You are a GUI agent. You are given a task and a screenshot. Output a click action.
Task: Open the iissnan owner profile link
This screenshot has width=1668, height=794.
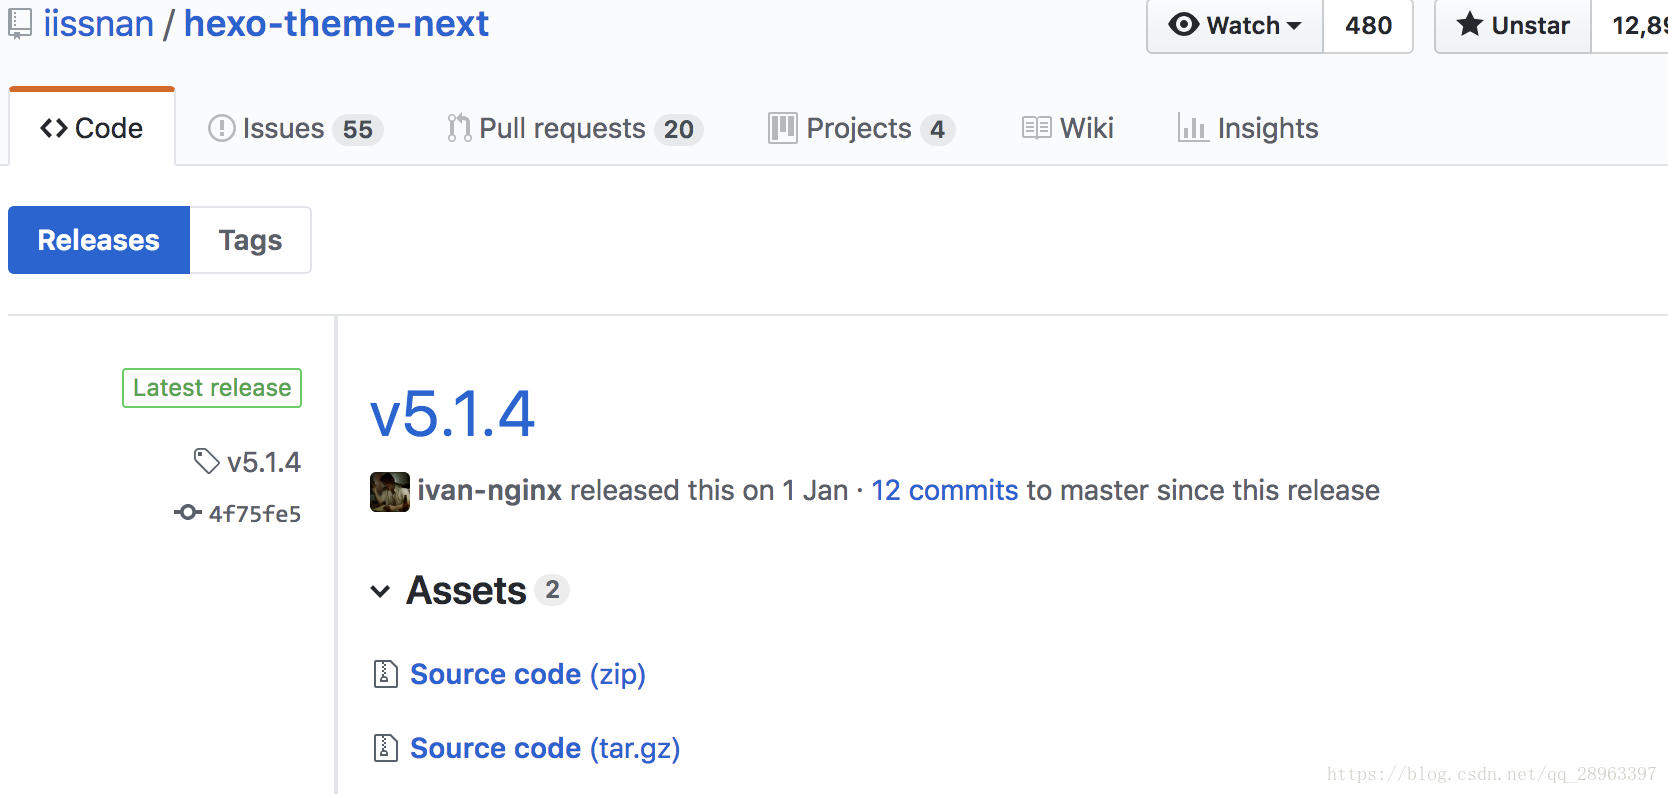[x=99, y=23]
